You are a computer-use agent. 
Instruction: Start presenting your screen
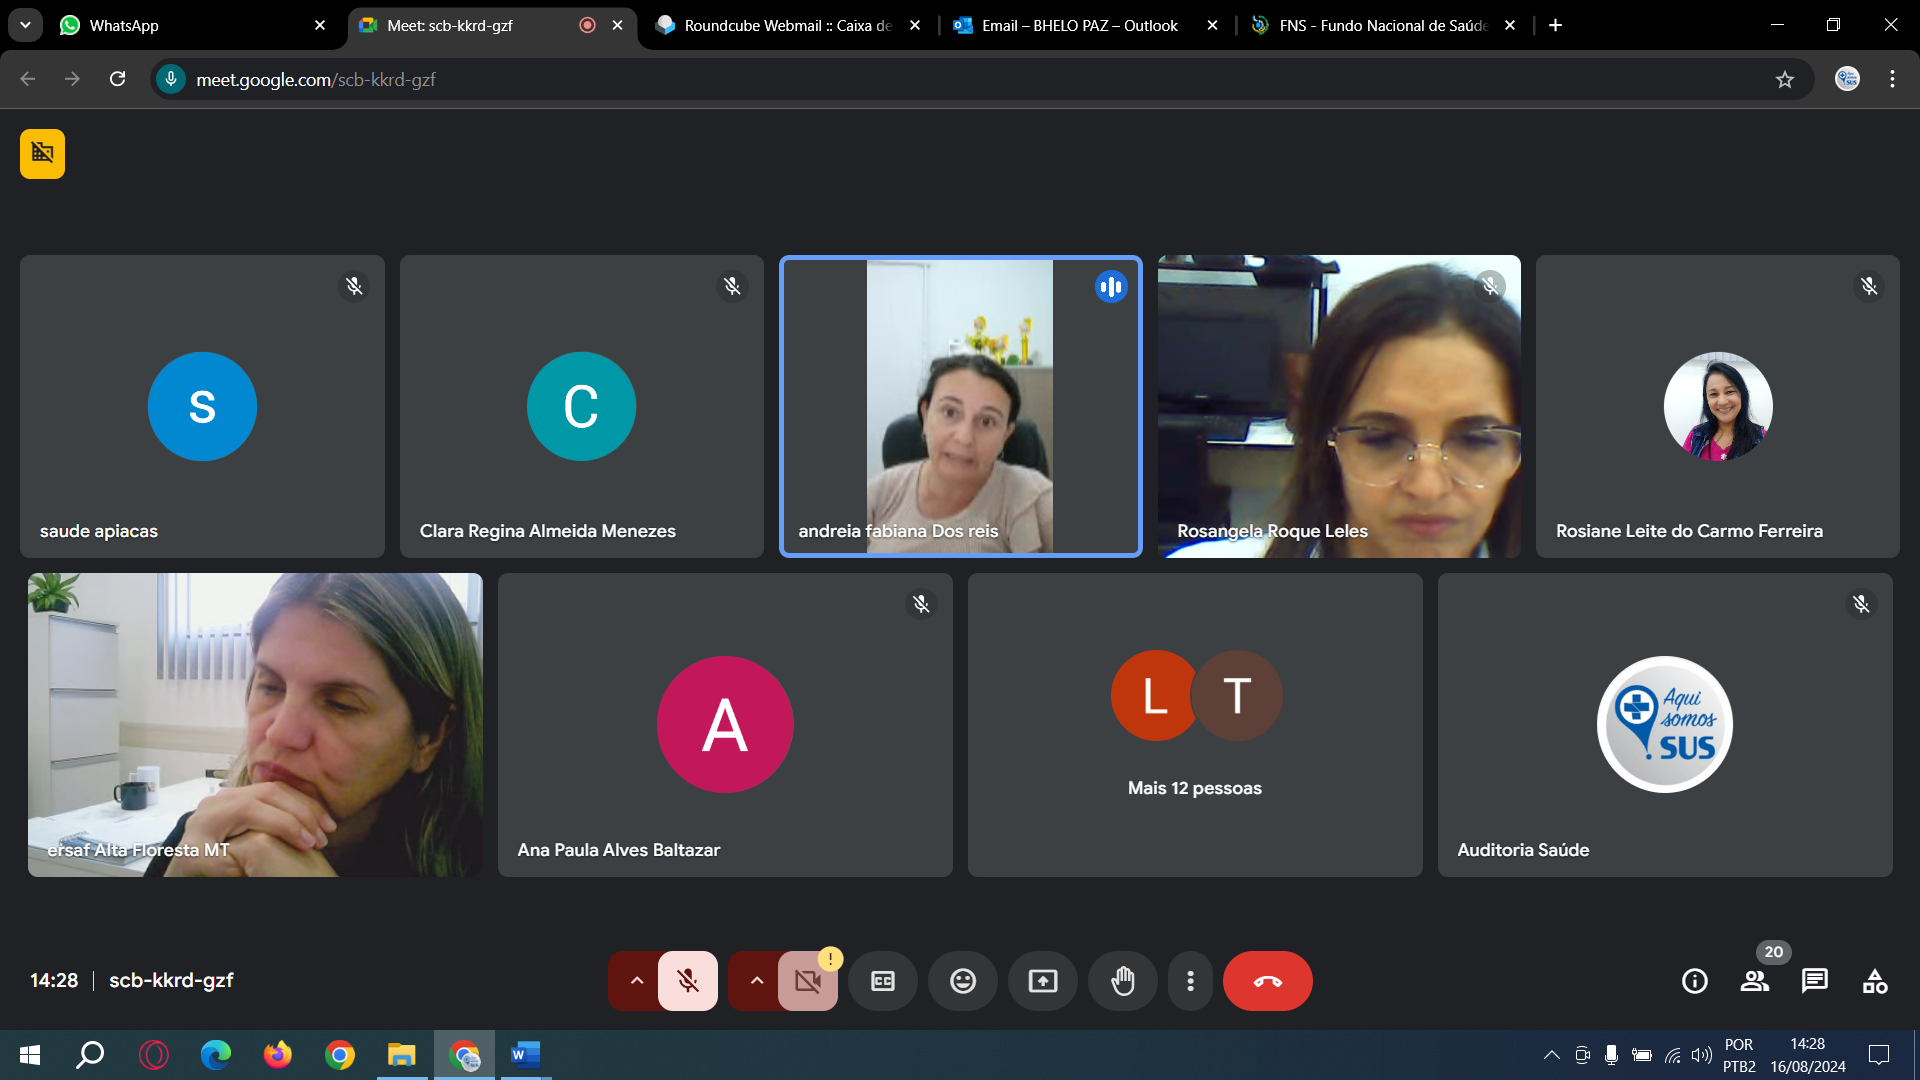pos(1043,981)
